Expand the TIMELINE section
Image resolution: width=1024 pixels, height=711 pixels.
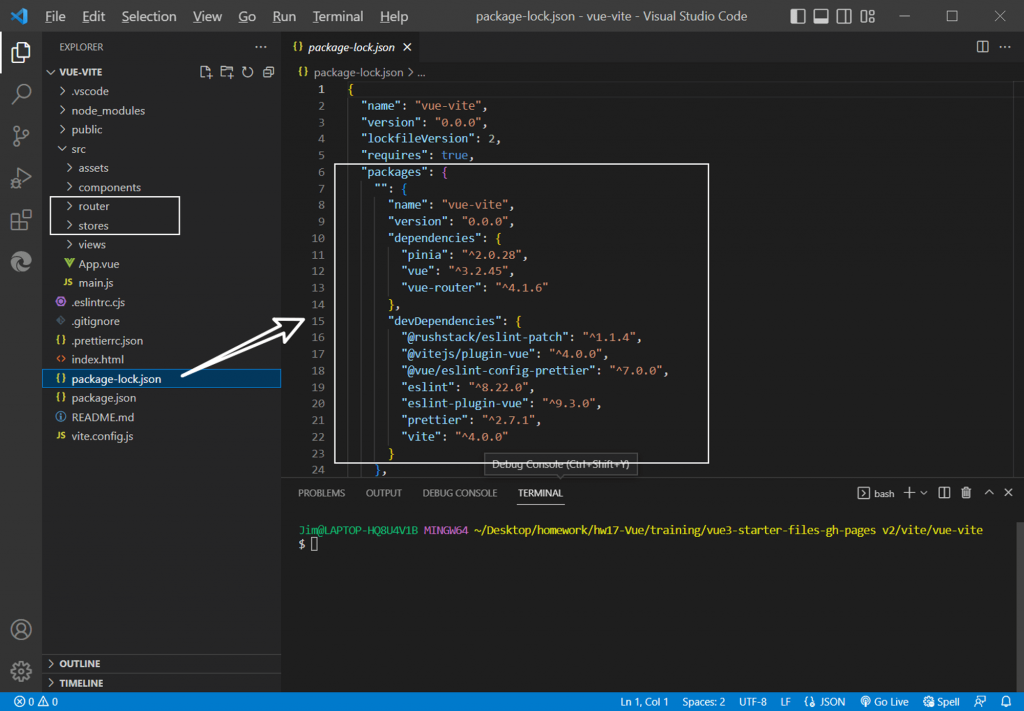pos(161,683)
